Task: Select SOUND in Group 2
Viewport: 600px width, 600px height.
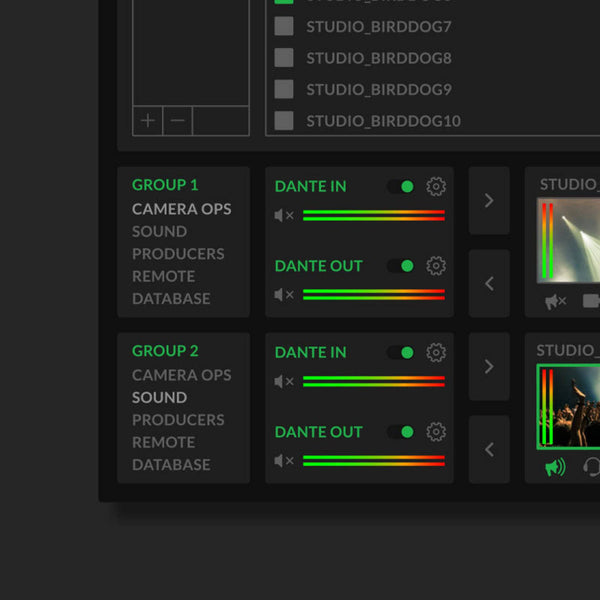Action: pyautogui.click(x=160, y=398)
